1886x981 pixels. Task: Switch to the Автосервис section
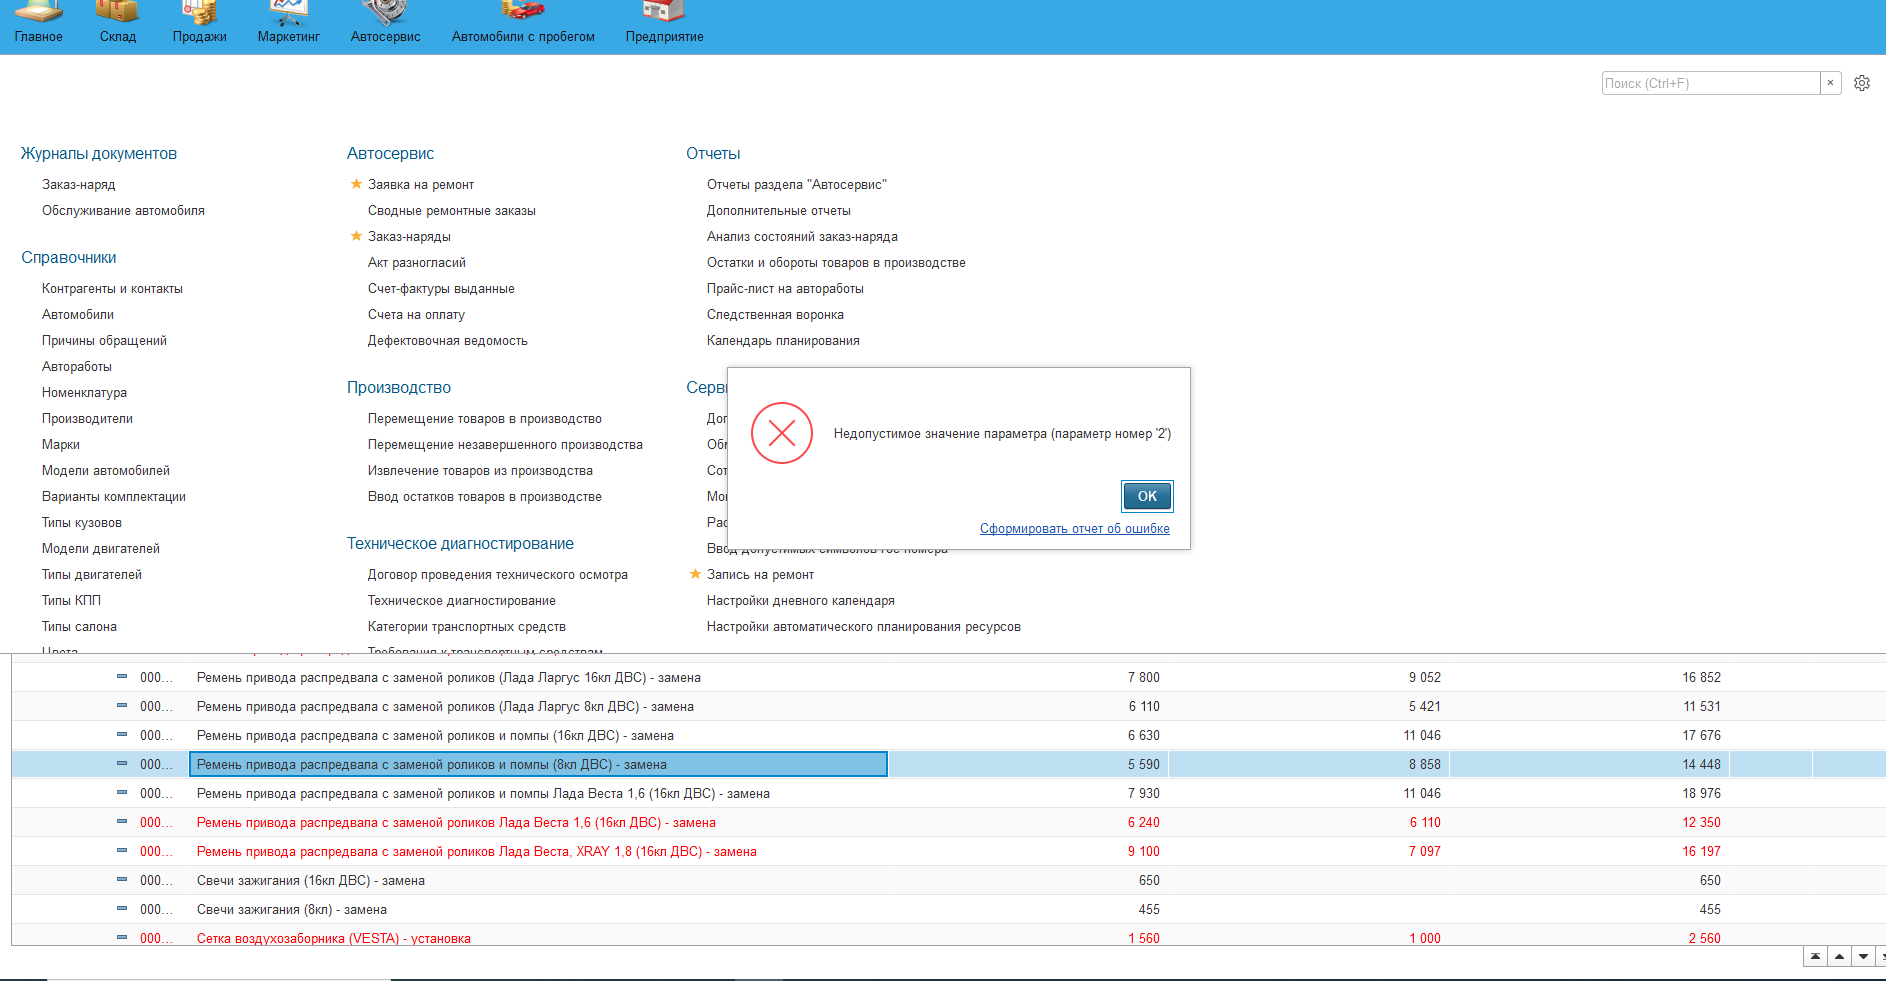[385, 22]
